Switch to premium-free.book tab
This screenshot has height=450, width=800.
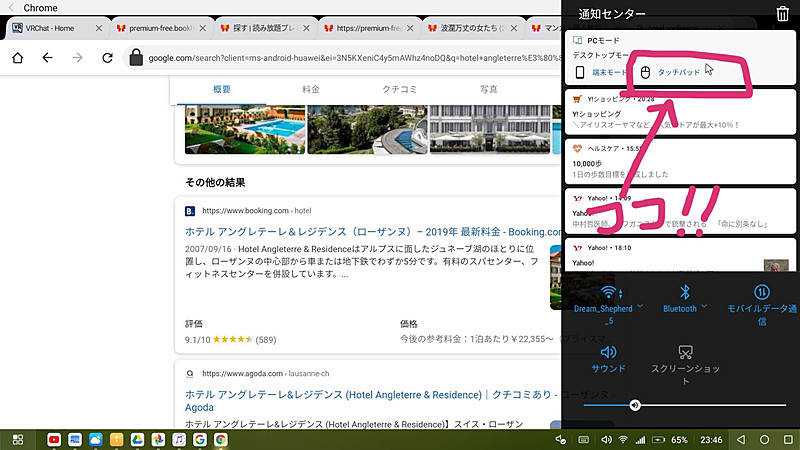pos(161,28)
